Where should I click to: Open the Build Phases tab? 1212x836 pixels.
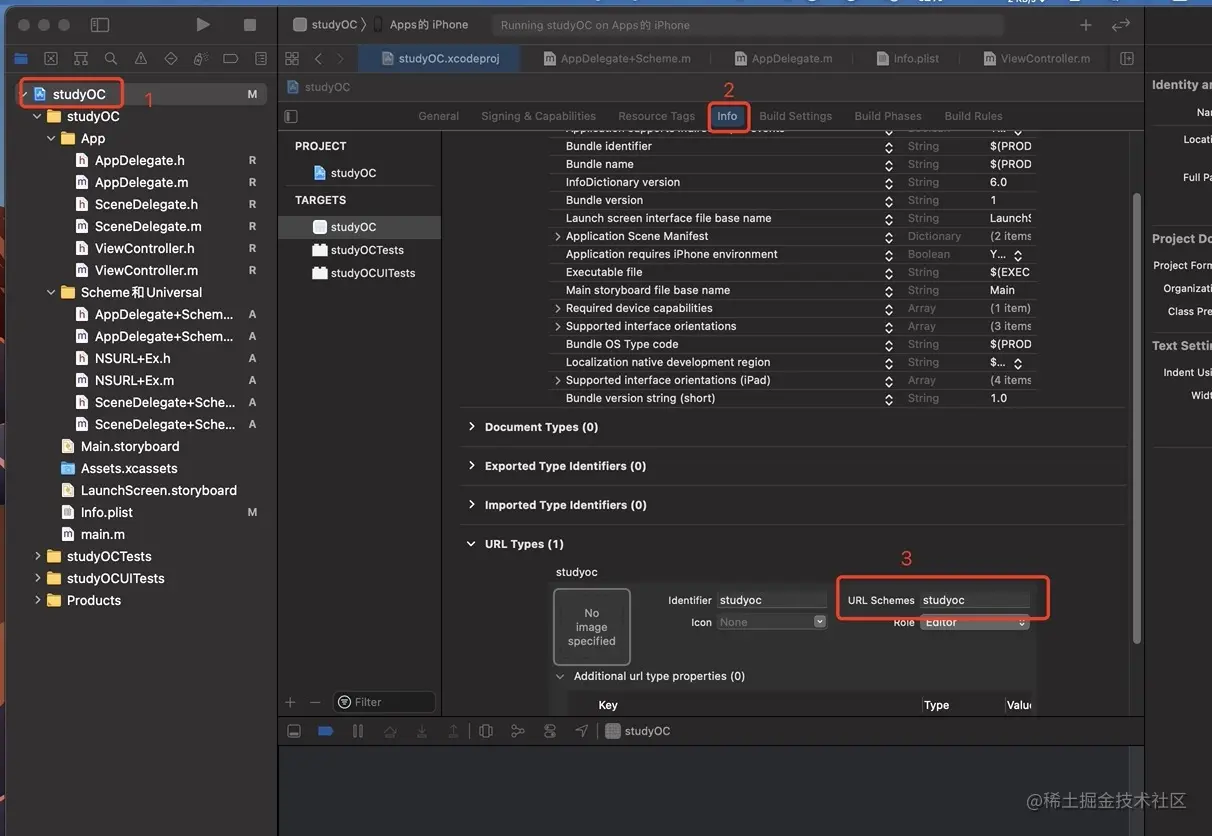888,116
